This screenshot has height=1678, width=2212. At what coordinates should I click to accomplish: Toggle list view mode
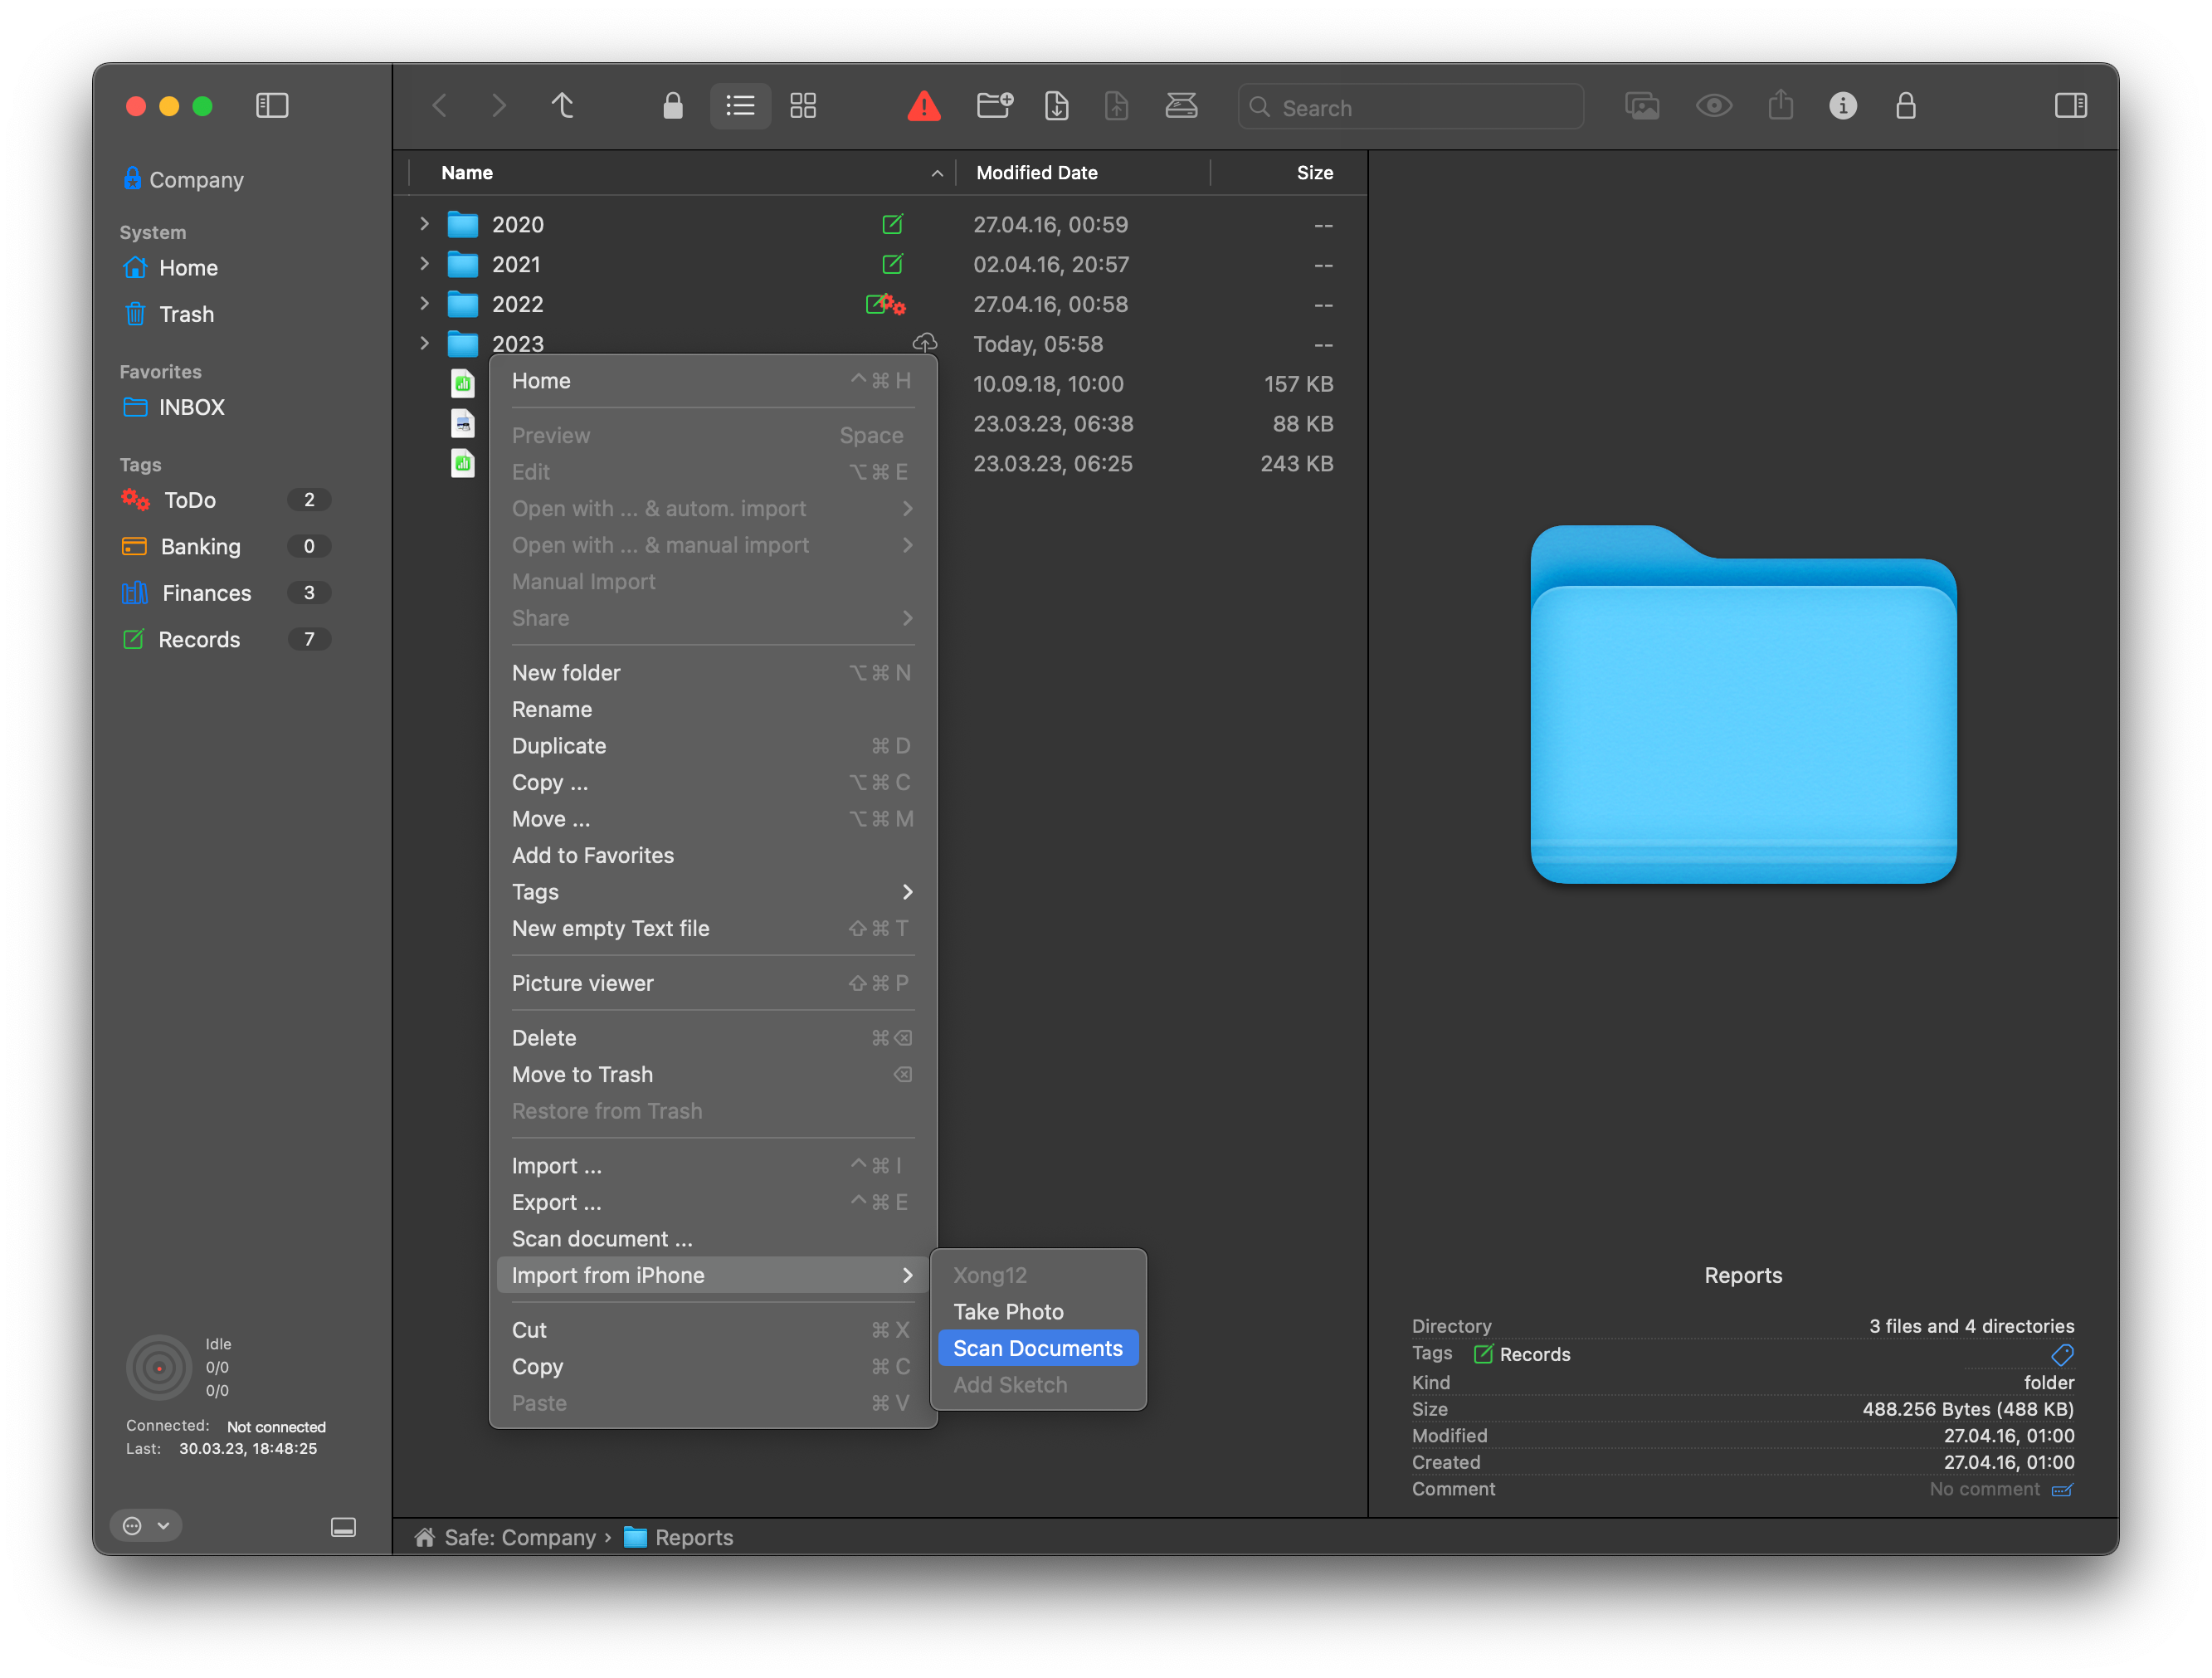tap(740, 106)
